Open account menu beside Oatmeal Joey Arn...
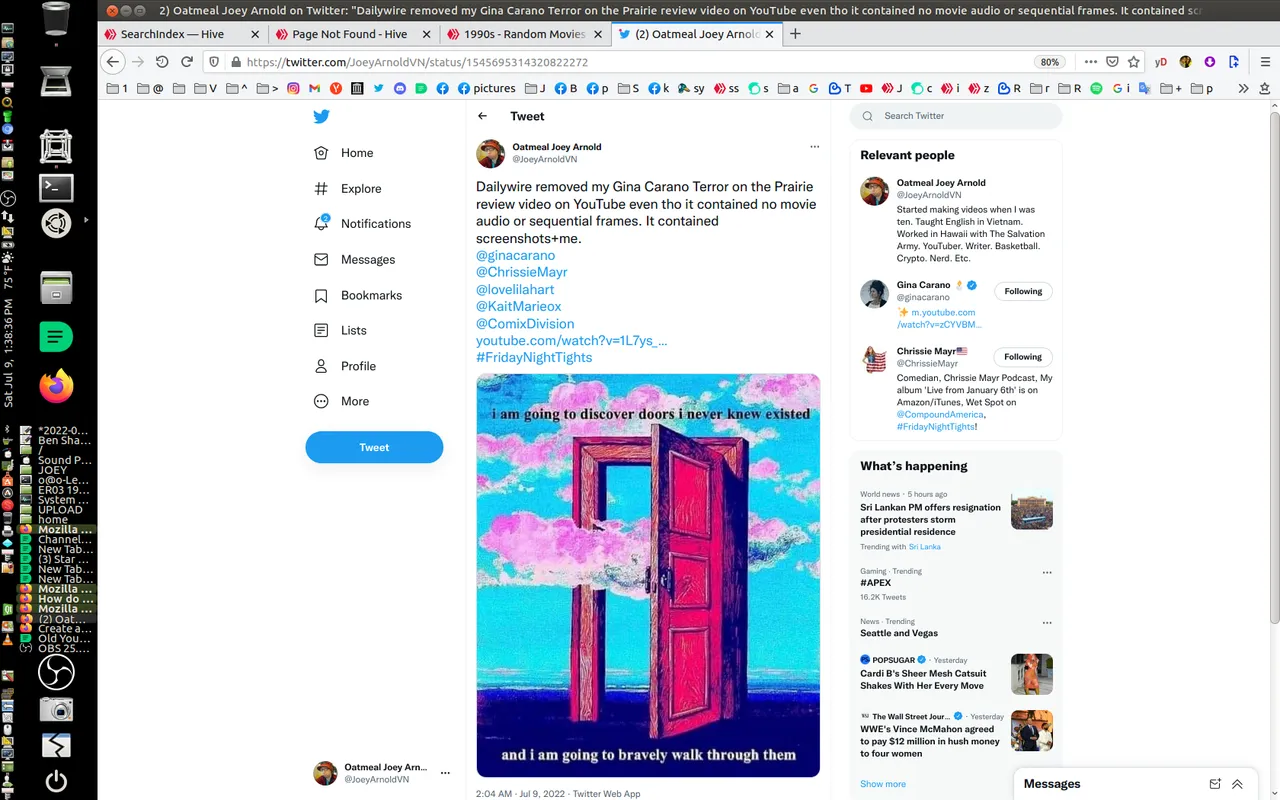The width and height of the screenshot is (1280, 800). (x=445, y=773)
